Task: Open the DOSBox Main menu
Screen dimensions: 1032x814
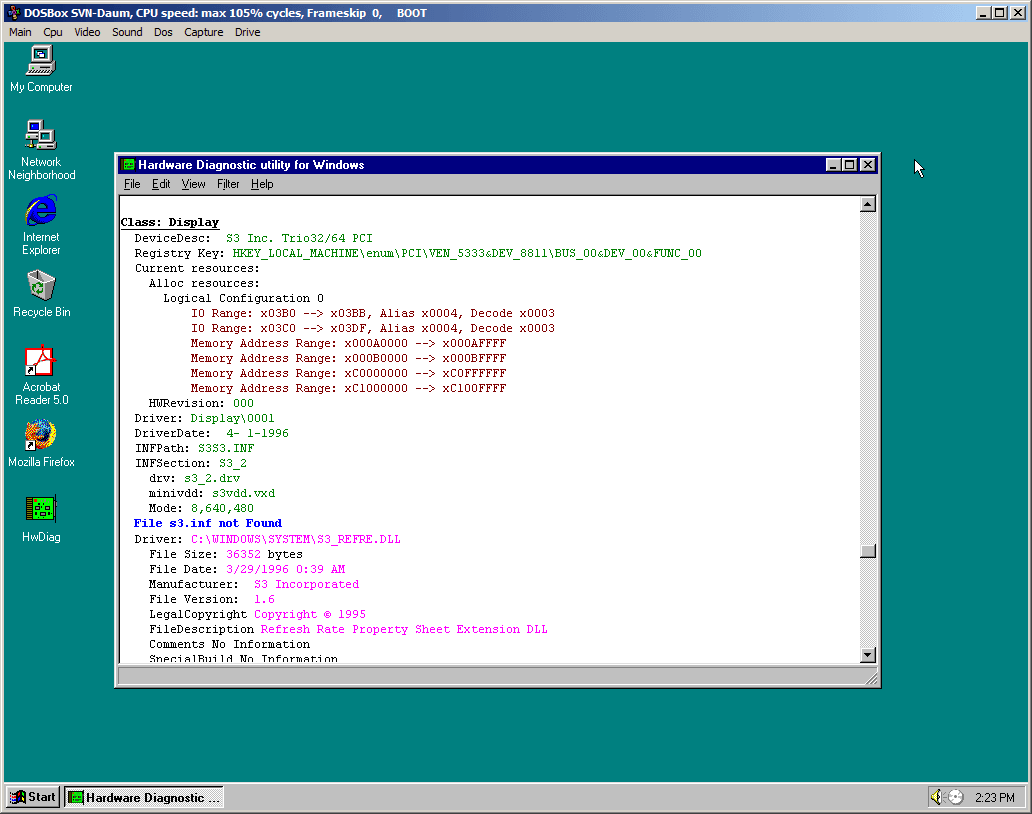Action: coord(20,32)
